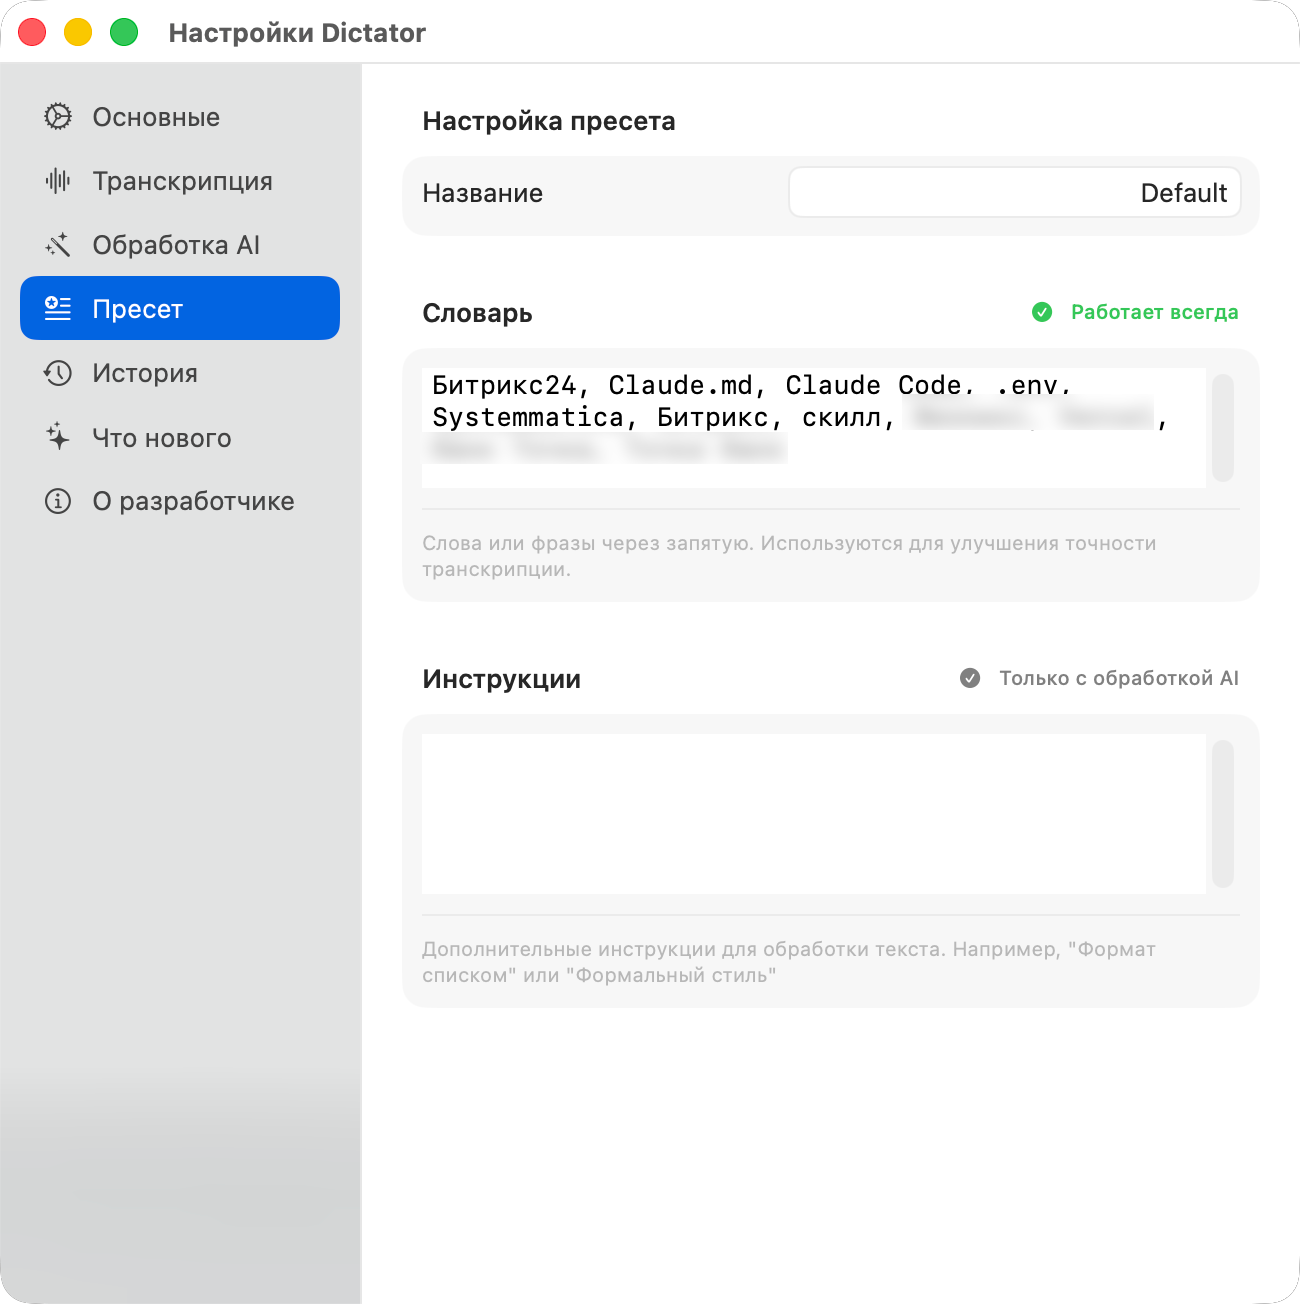Click the sparkles icon for Что нового
Image resolution: width=1300 pixels, height=1304 pixels.
[58, 437]
